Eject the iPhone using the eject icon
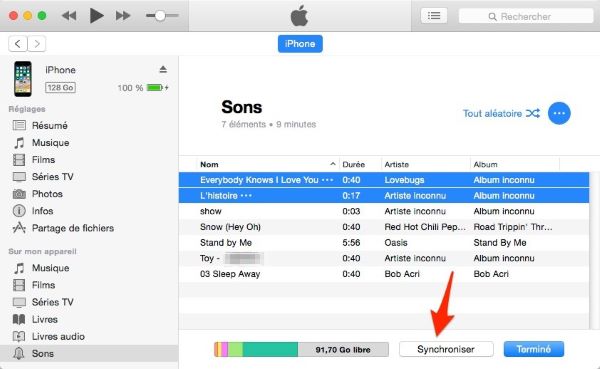The width and height of the screenshot is (600, 369). tap(163, 69)
